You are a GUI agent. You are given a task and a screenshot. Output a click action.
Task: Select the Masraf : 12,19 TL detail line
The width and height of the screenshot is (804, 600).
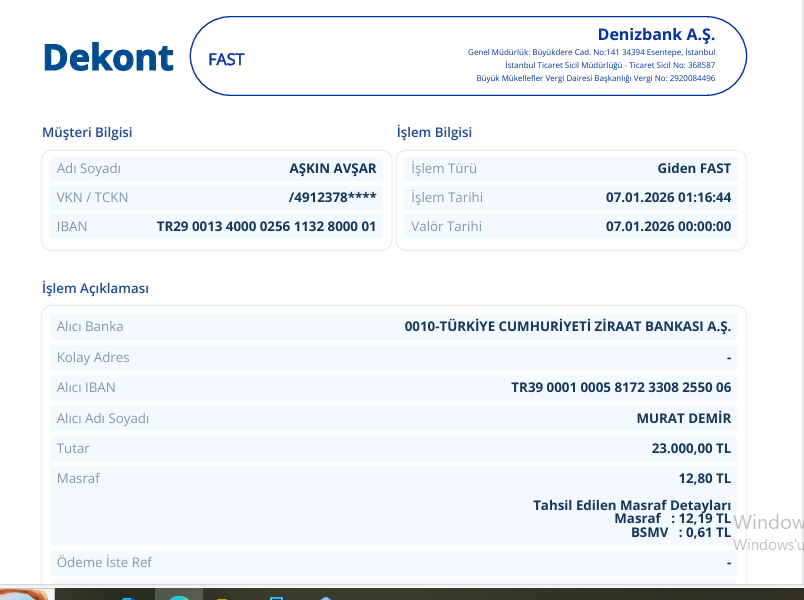pyautogui.click(x=673, y=518)
